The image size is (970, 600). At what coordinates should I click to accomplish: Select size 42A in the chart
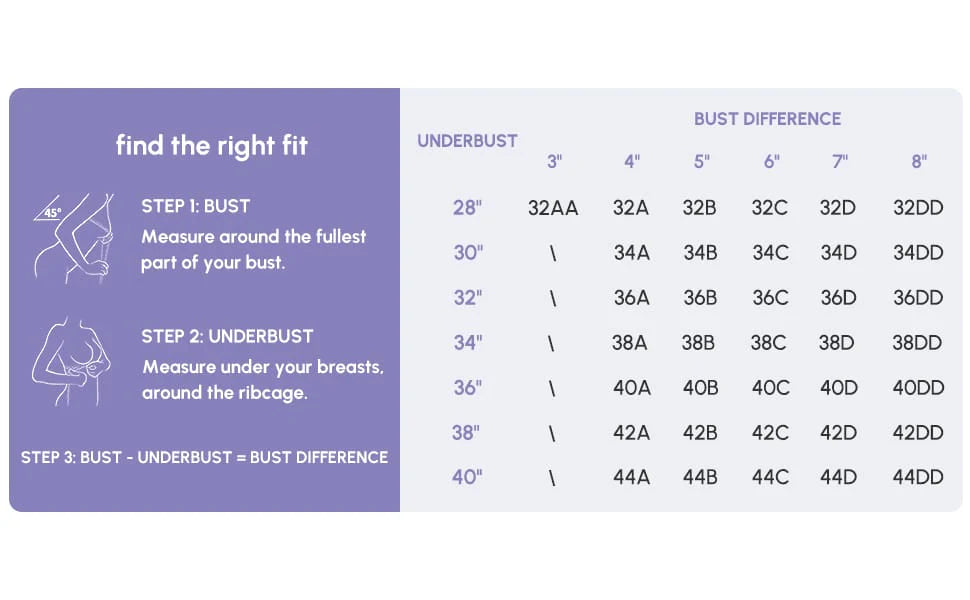click(x=631, y=432)
